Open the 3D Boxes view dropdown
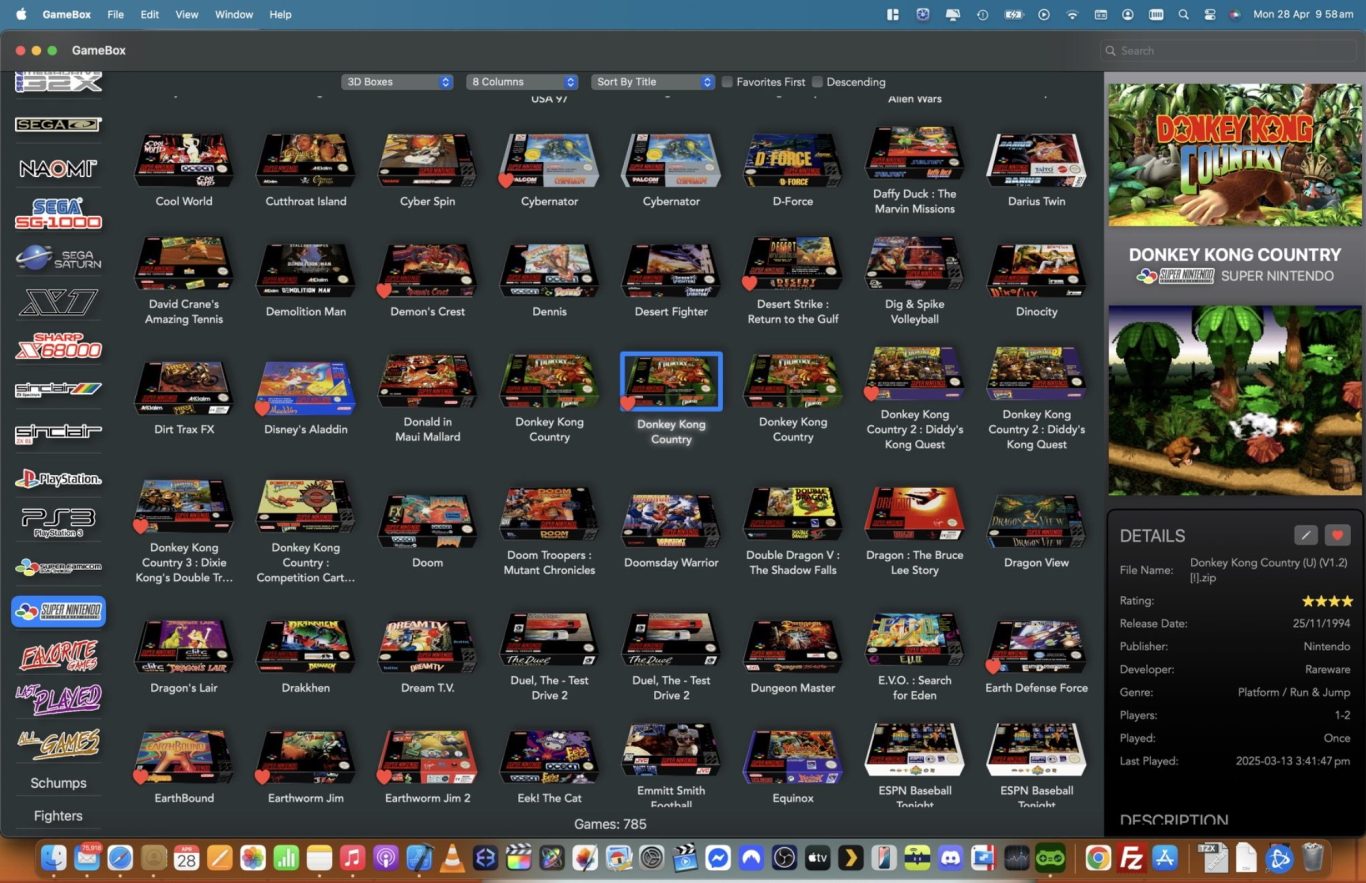 point(397,82)
